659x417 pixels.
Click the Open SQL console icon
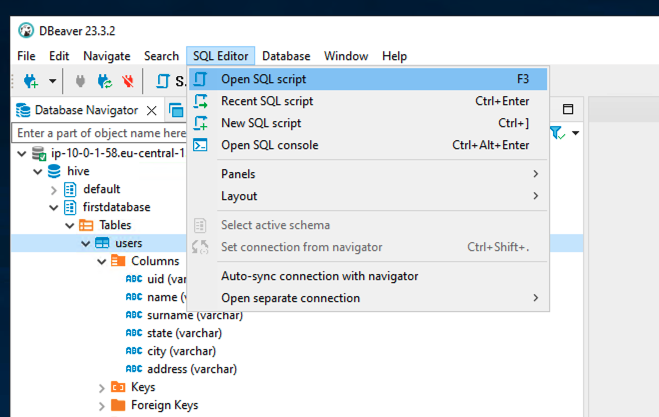click(x=200, y=145)
